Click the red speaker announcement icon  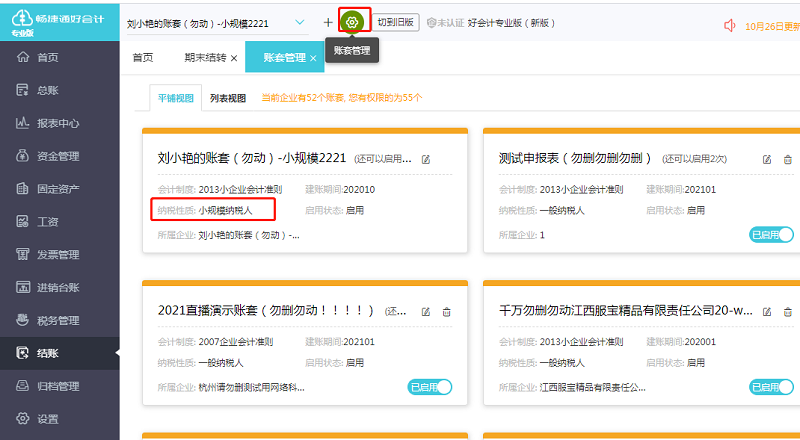tap(730, 26)
